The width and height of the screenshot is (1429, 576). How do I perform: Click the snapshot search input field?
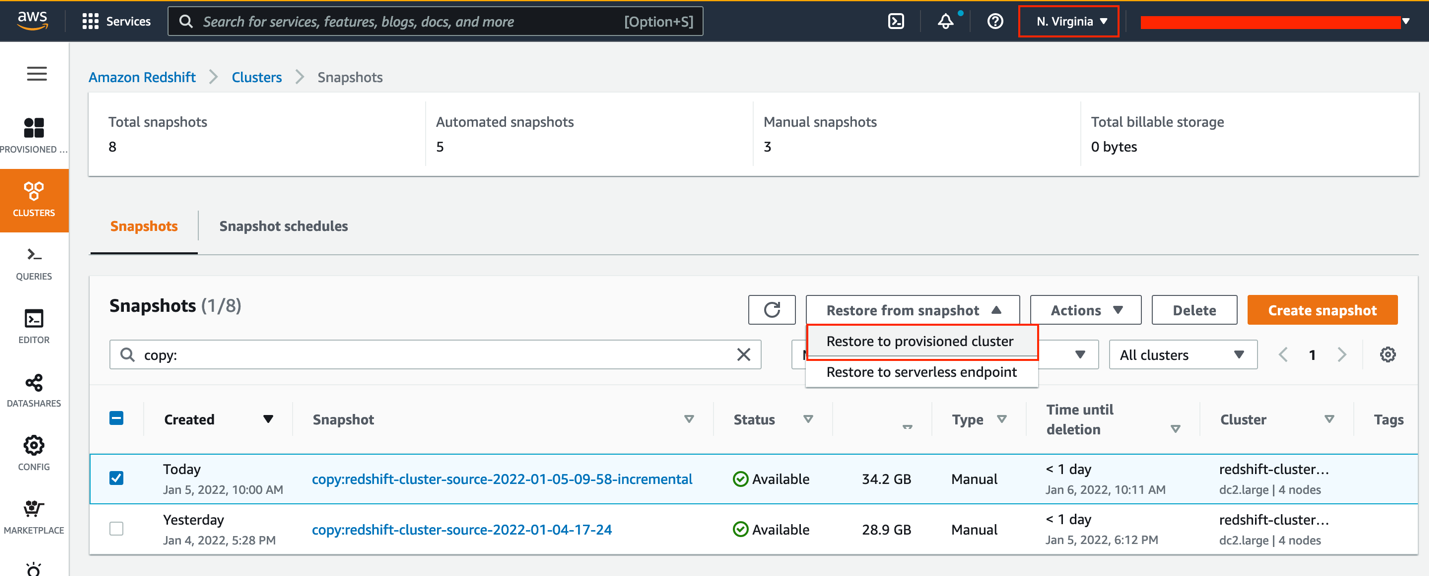(x=430, y=355)
